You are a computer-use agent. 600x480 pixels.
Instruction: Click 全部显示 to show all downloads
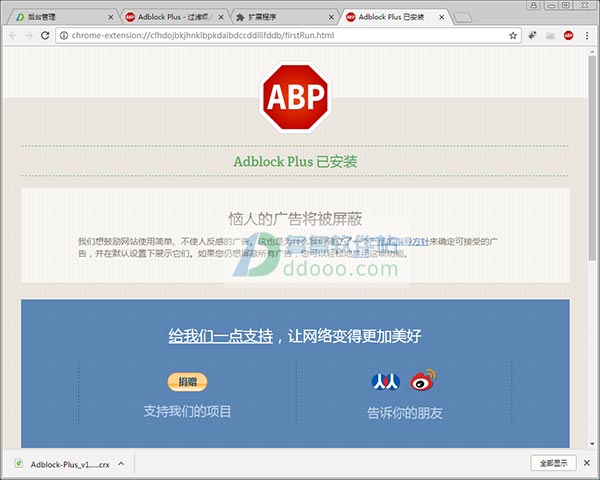click(x=553, y=463)
